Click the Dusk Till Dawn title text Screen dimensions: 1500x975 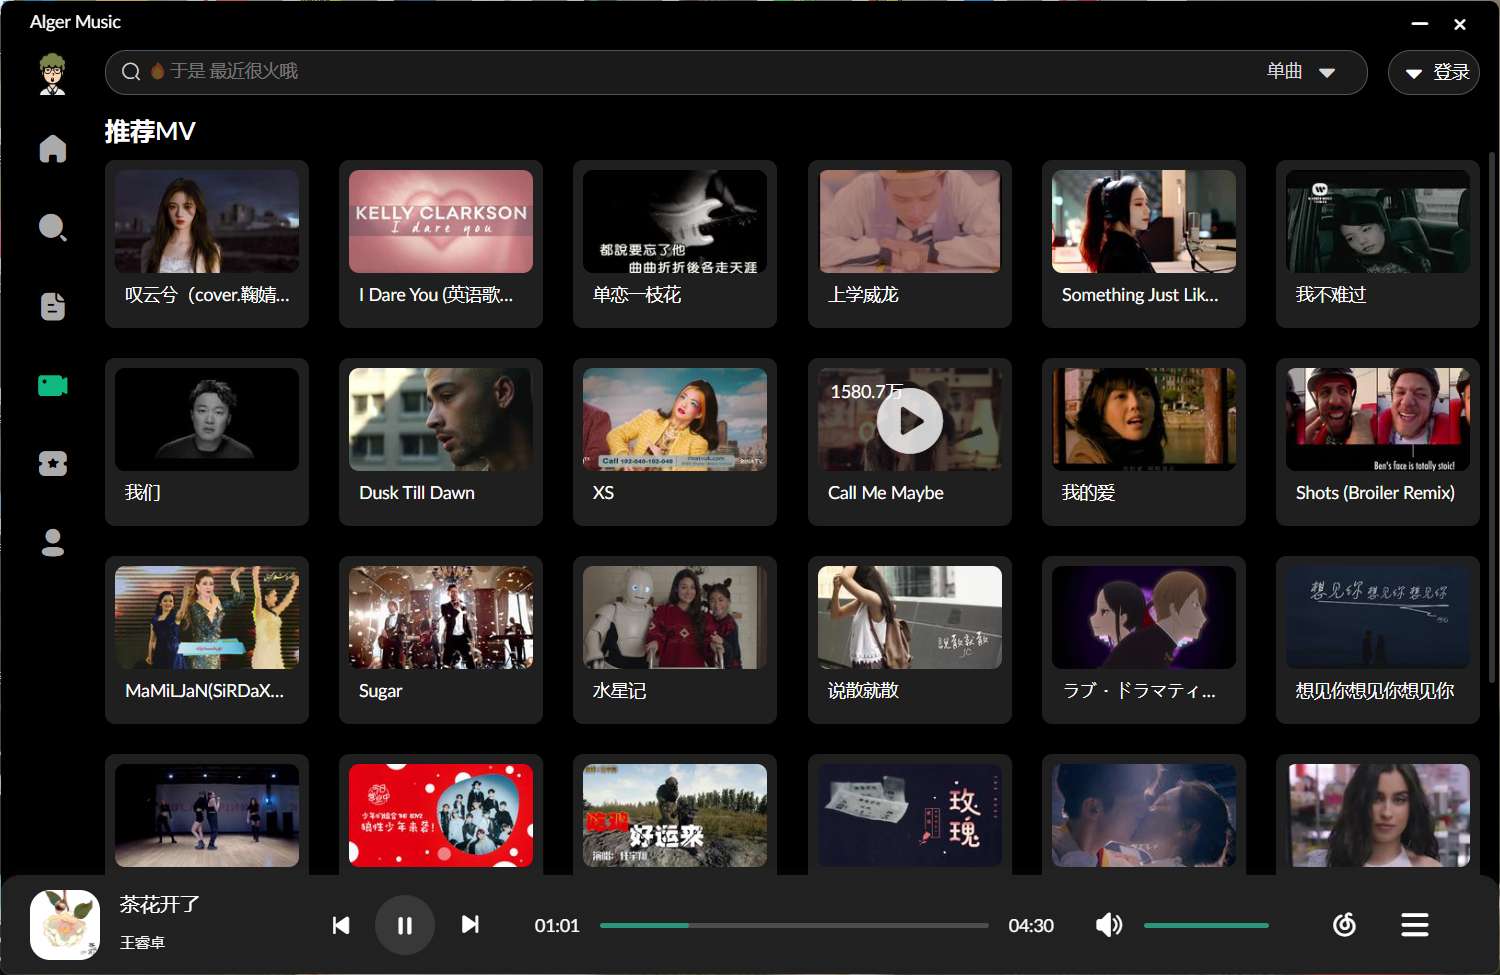(x=417, y=493)
